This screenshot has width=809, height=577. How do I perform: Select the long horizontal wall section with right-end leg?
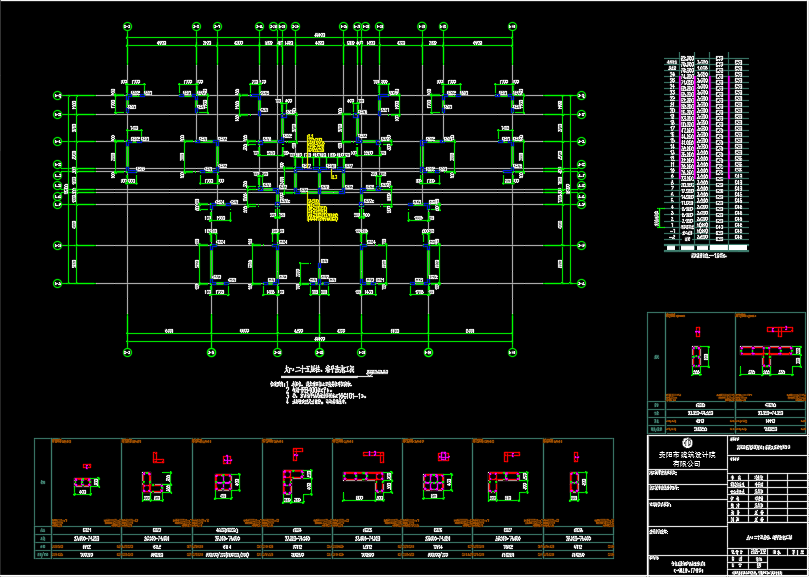[367, 485]
